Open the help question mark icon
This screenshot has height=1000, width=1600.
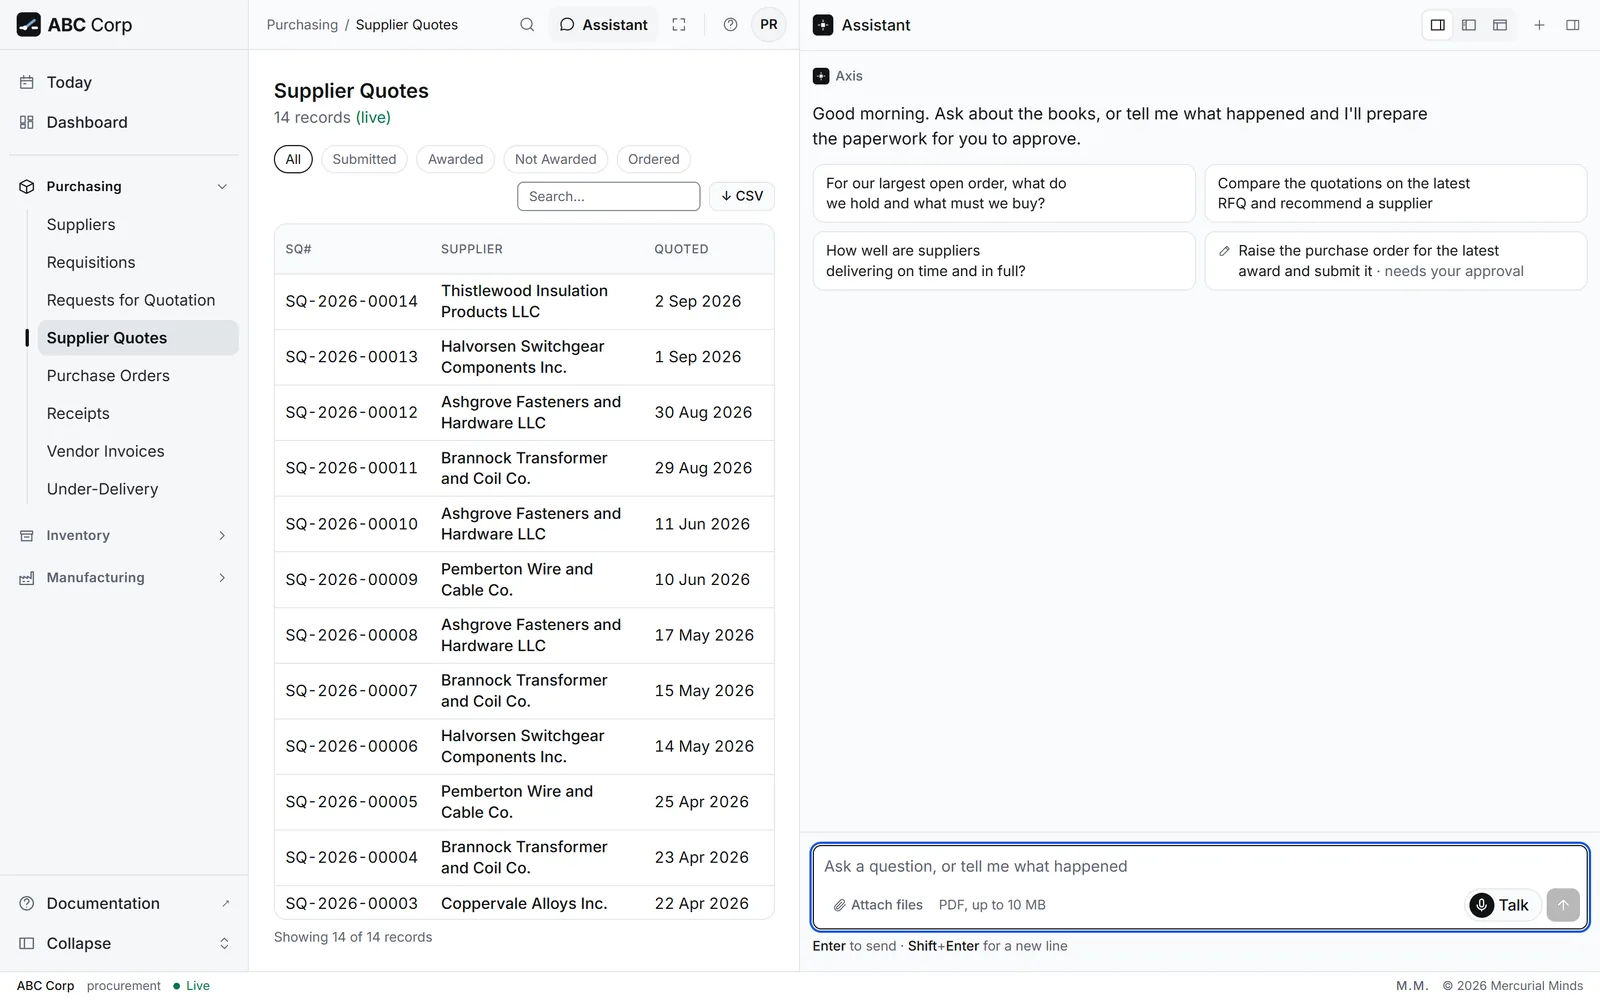click(x=731, y=25)
